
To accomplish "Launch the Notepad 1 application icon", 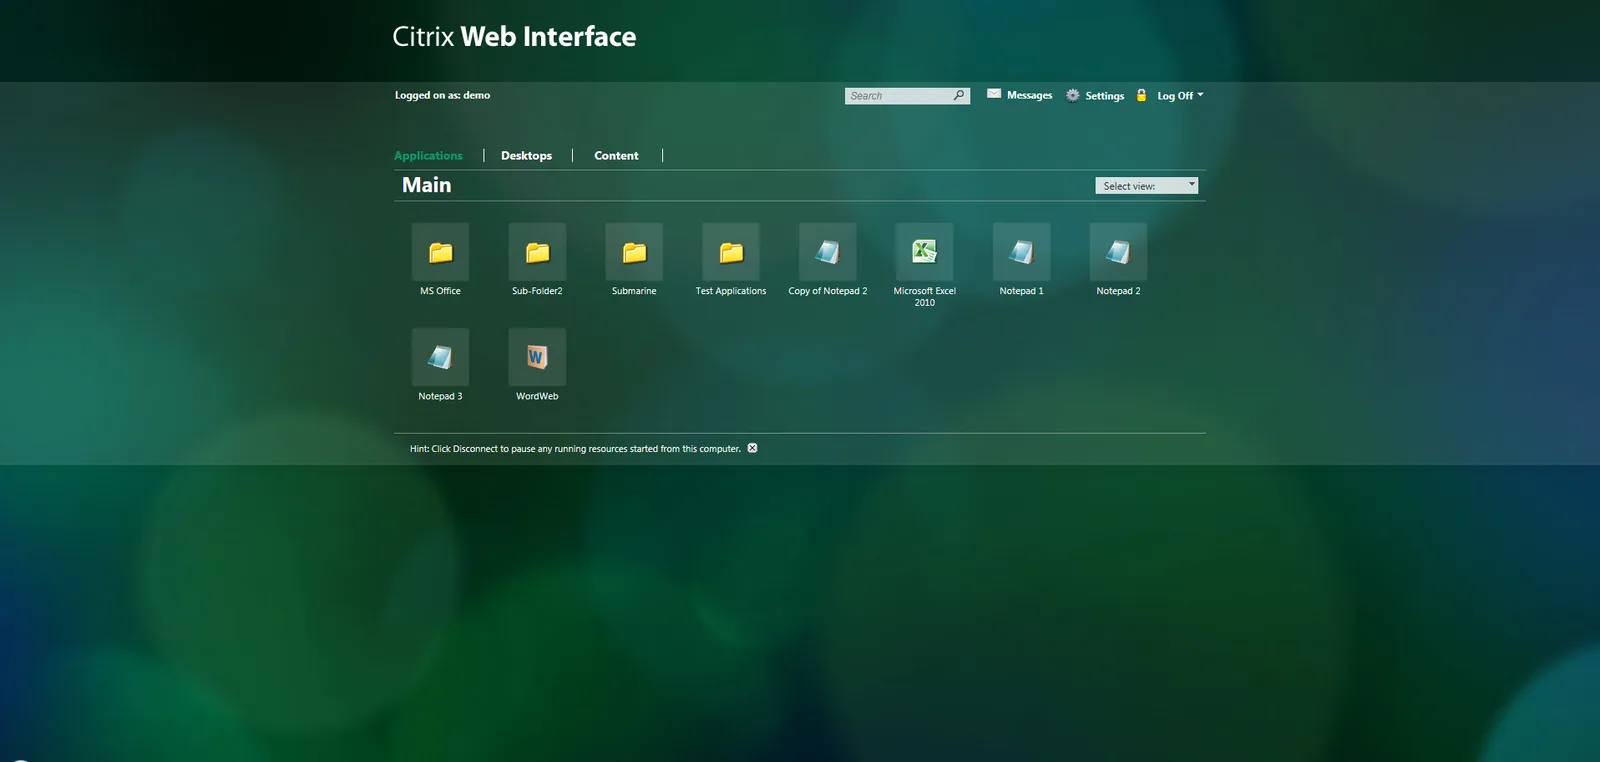I will pos(1021,252).
